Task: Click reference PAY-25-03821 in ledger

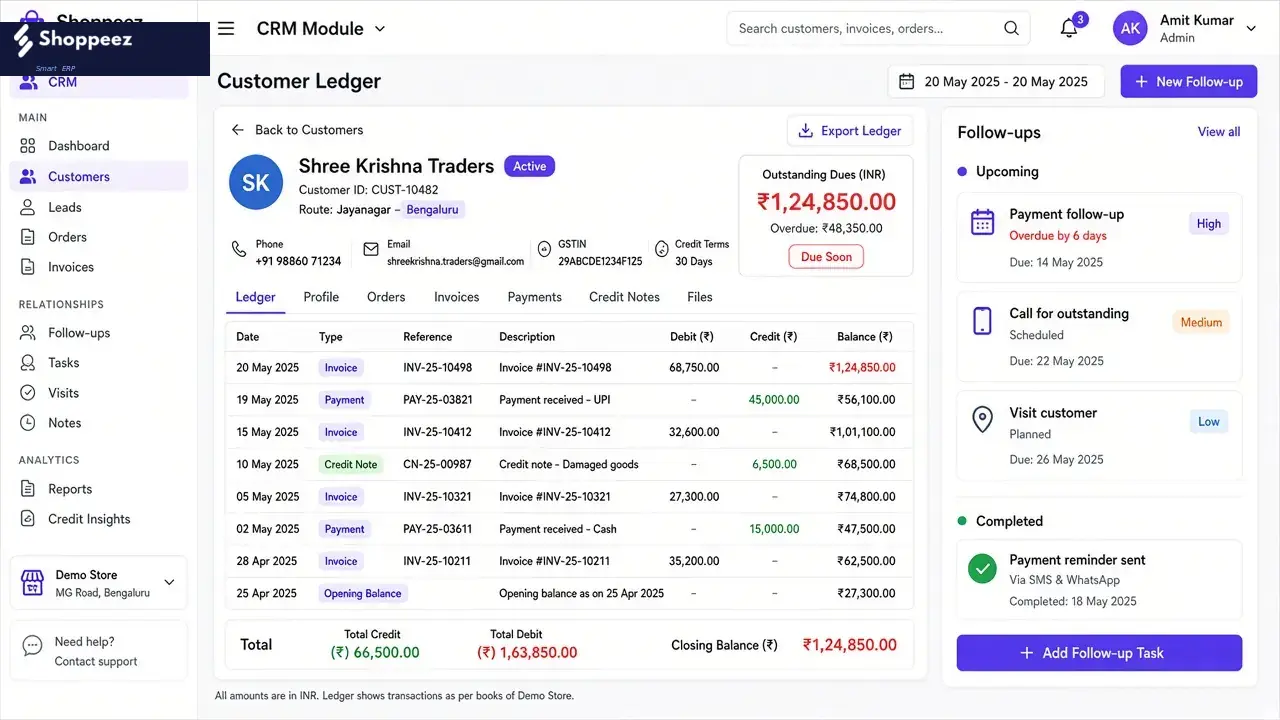Action: click(438, 400)
